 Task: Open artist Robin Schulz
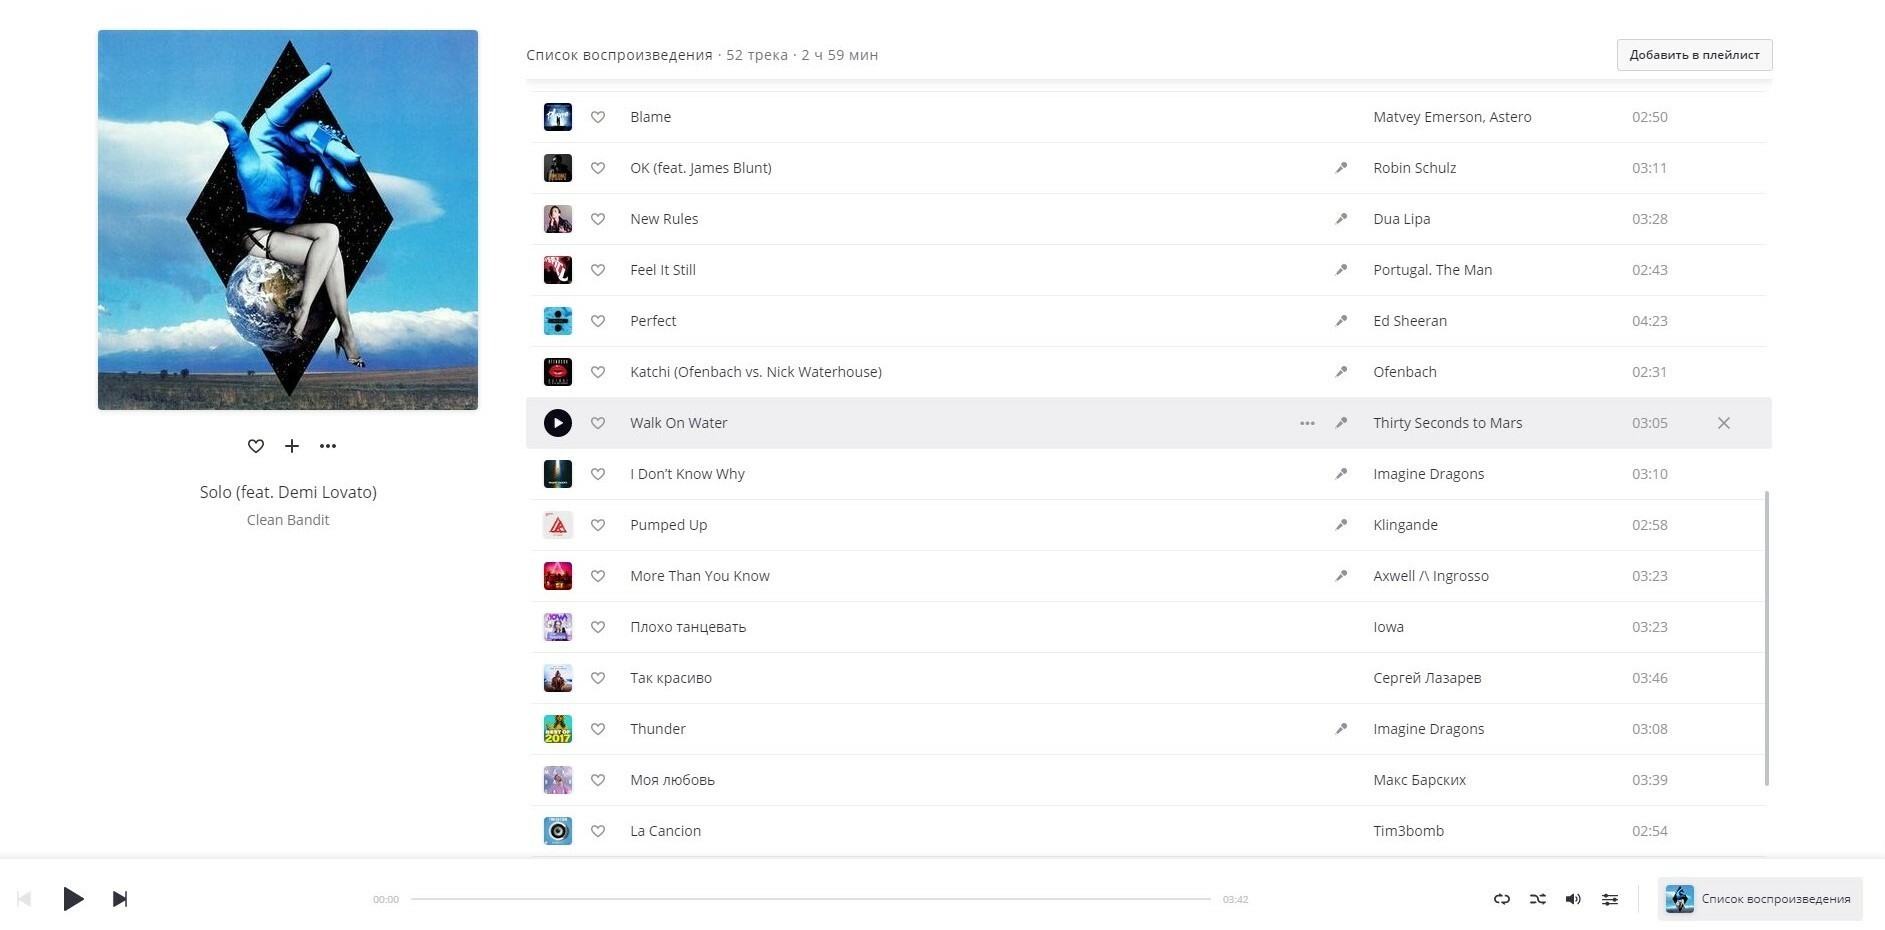pyautogui.click(x=1414, y=168)
